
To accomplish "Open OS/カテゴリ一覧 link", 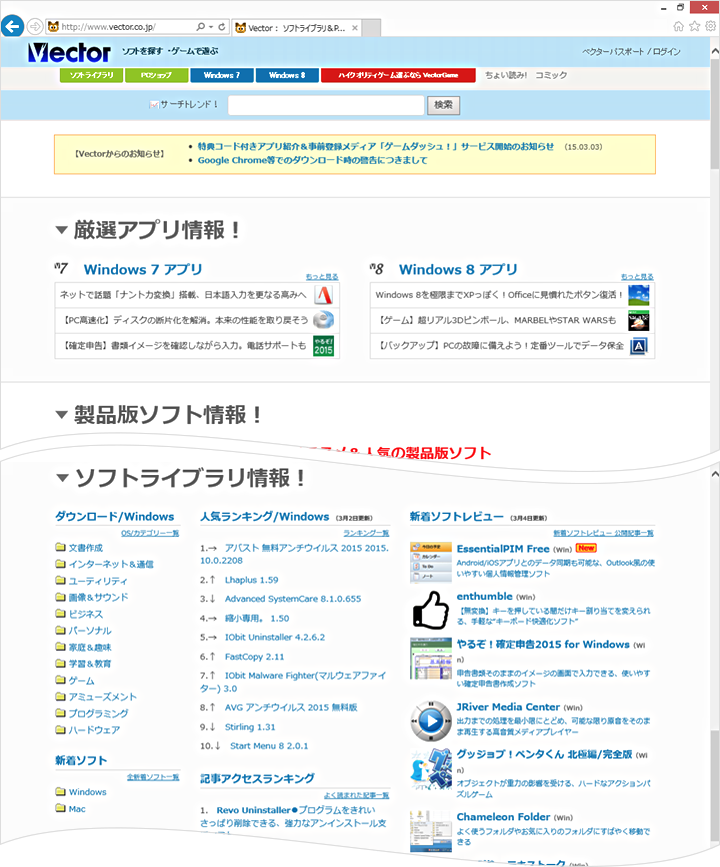I will coord(150,533).
